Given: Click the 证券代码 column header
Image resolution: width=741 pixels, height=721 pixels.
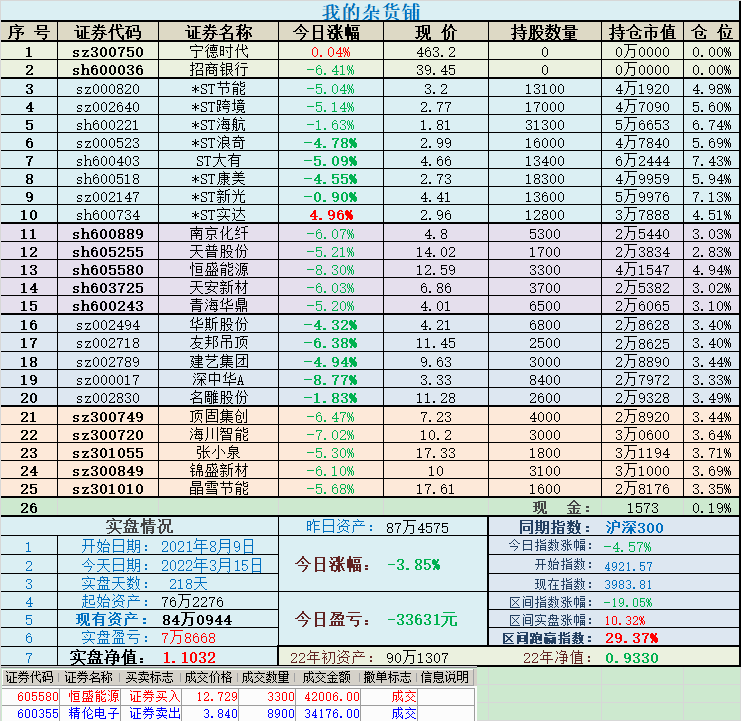Looking at the screenshot, I should coord(108,32).
